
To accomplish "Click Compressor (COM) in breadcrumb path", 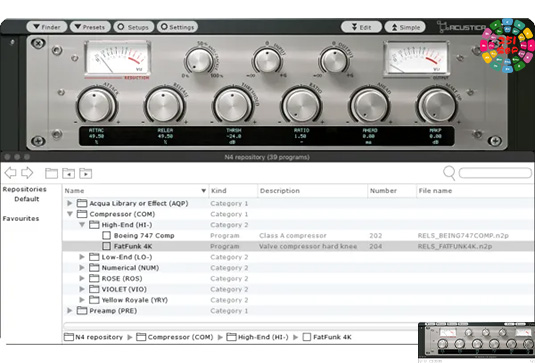I will tap(175, 337).
